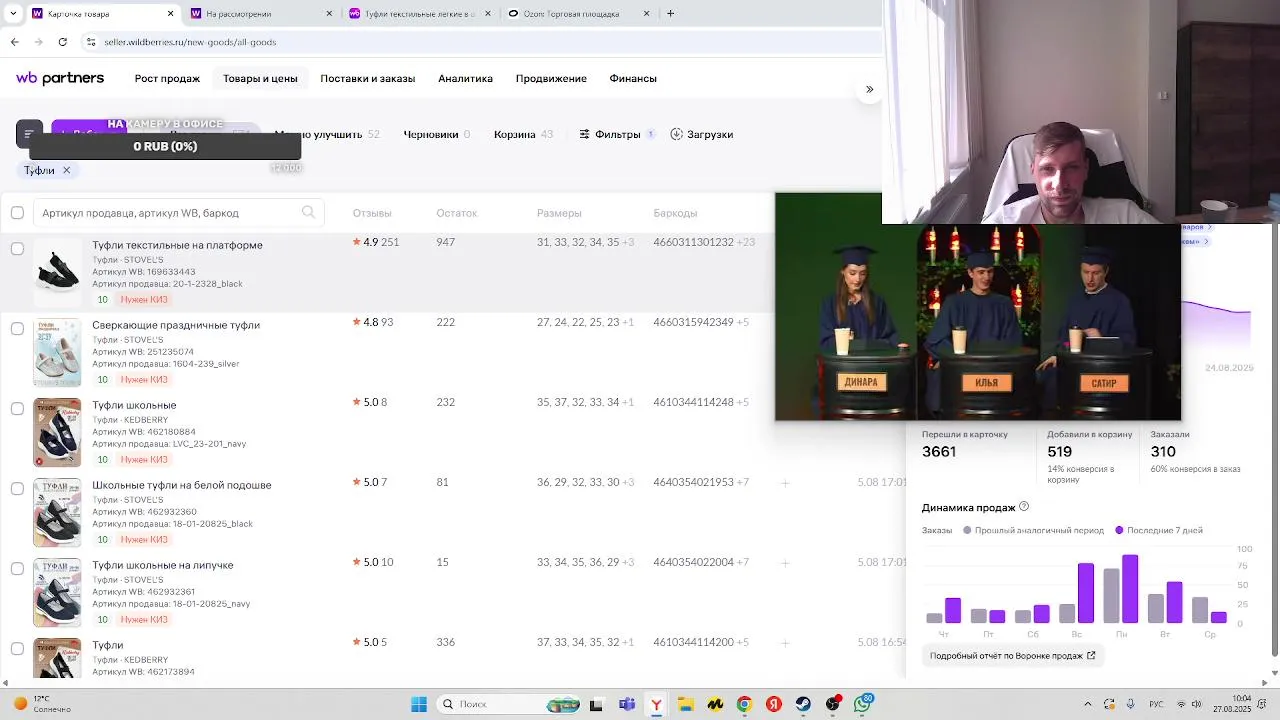1280x720 pixels.
Task: Open the 'Загрузки' downloads section
Action: click(x=701, y=134)
